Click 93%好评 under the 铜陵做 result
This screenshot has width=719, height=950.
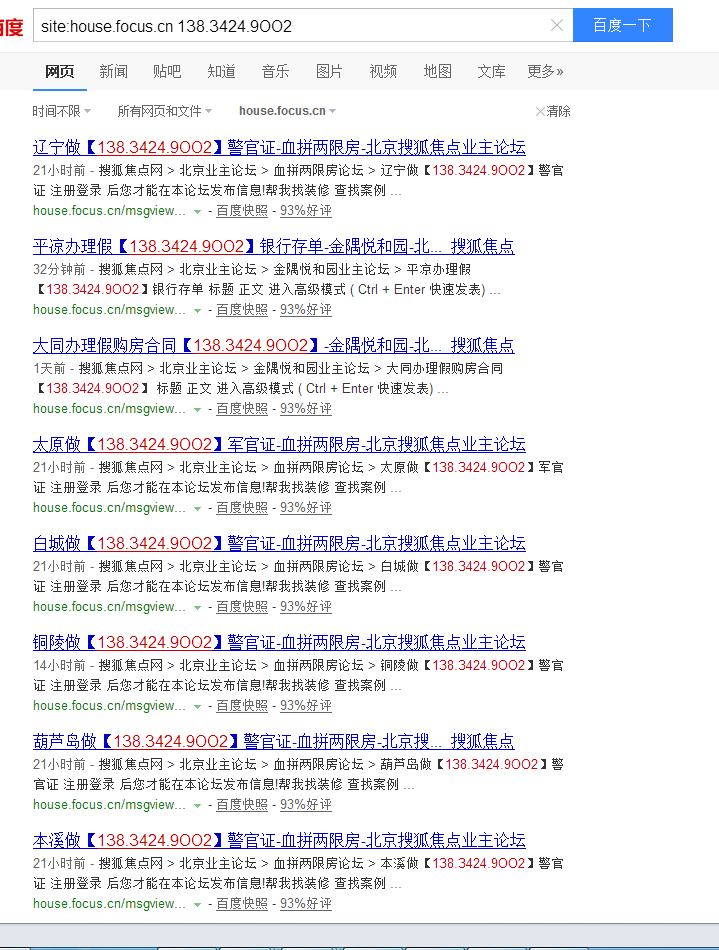(306, 706)
